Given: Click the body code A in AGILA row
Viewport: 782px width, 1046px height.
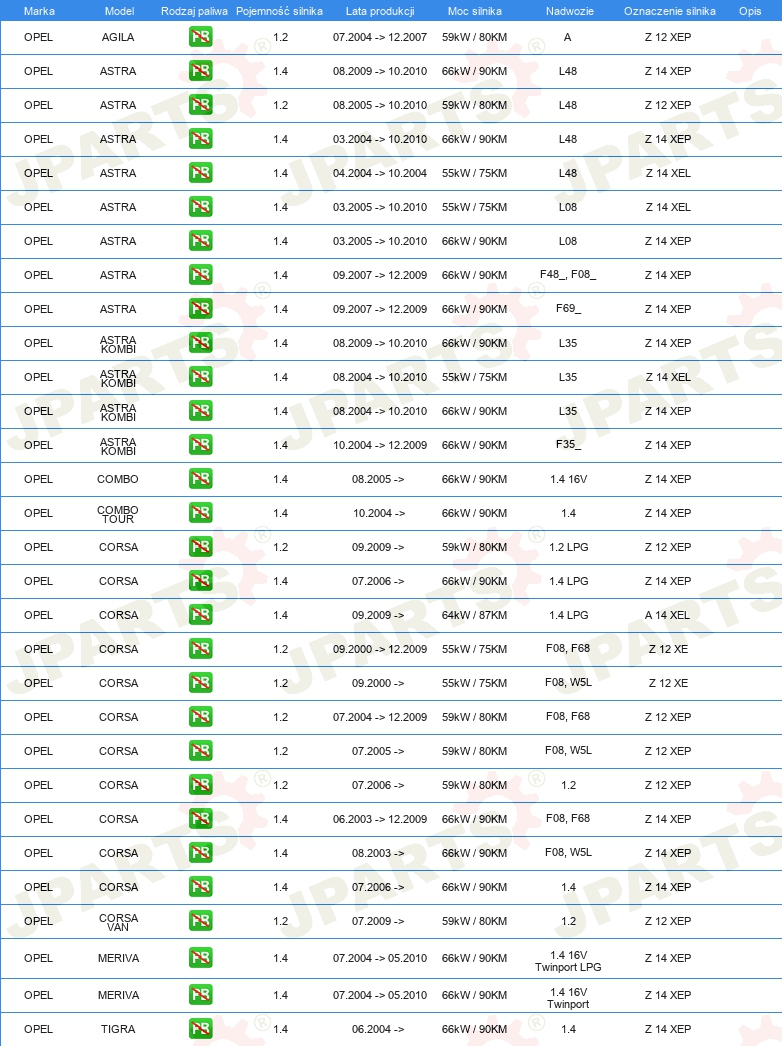Looking at the screenshot, I should pyautogui.click(x=568, y=37).
